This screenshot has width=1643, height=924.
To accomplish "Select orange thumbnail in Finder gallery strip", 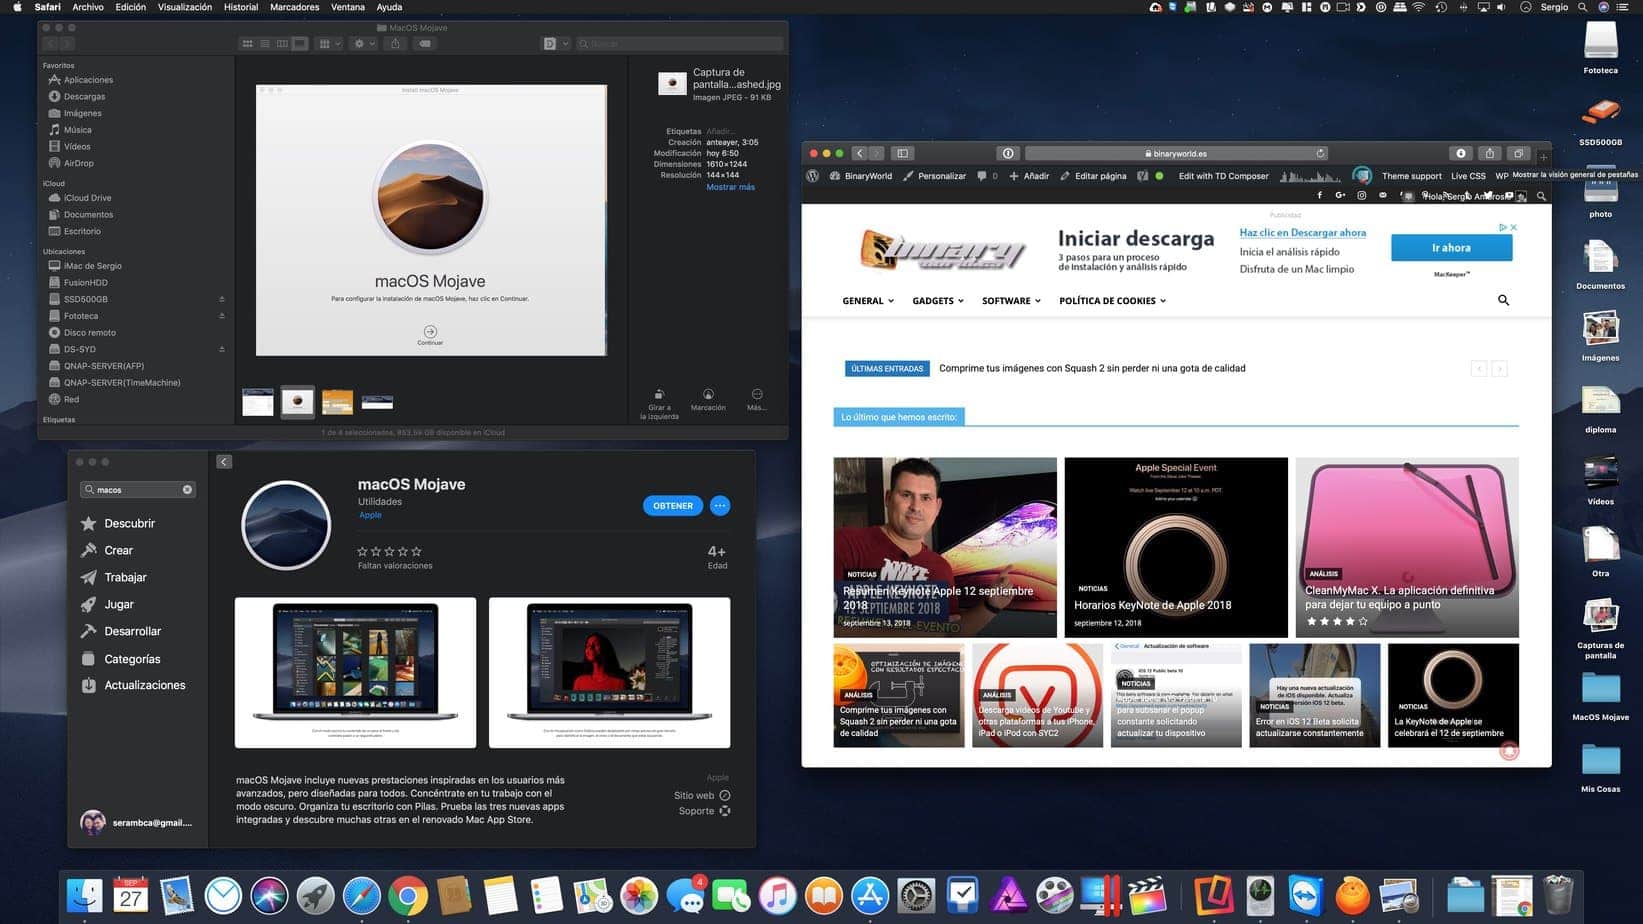I will click(x=337, y=402).
